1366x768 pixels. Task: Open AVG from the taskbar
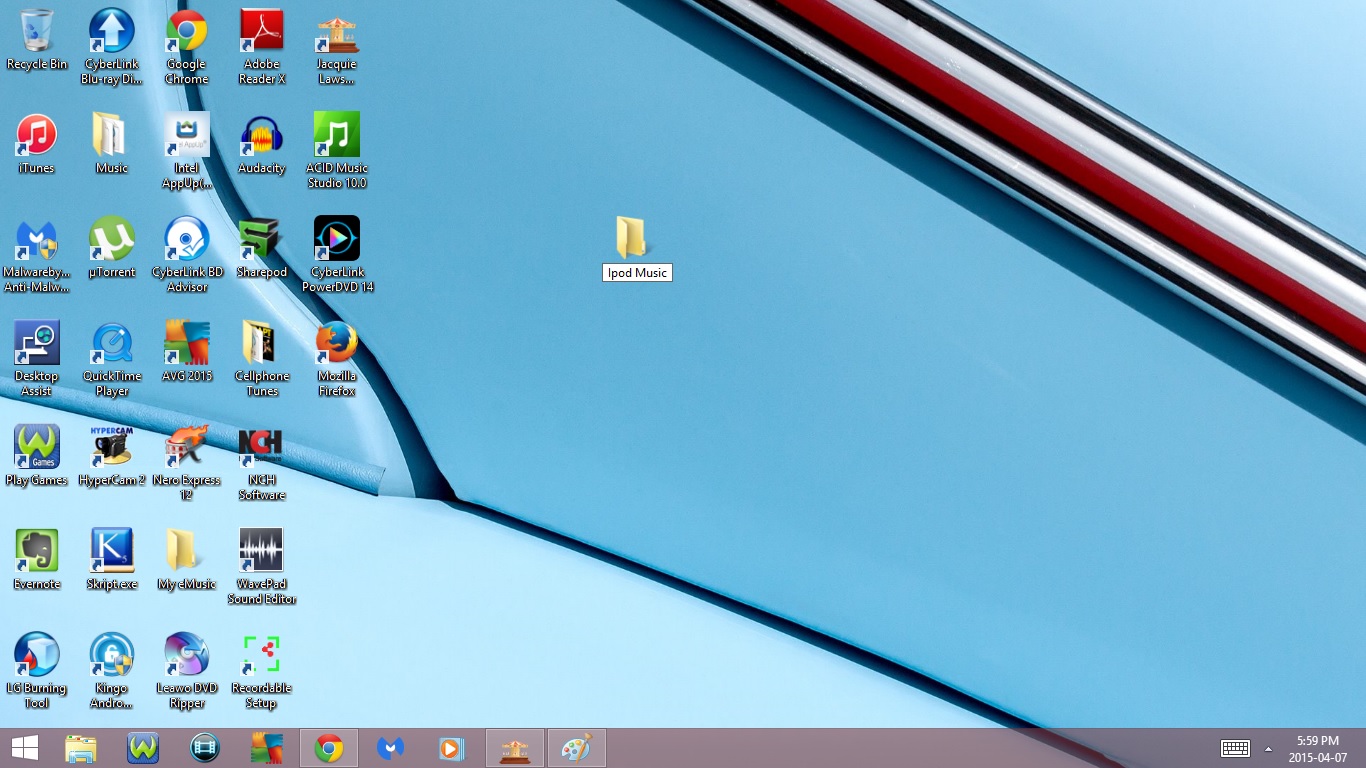pos(267,748)
